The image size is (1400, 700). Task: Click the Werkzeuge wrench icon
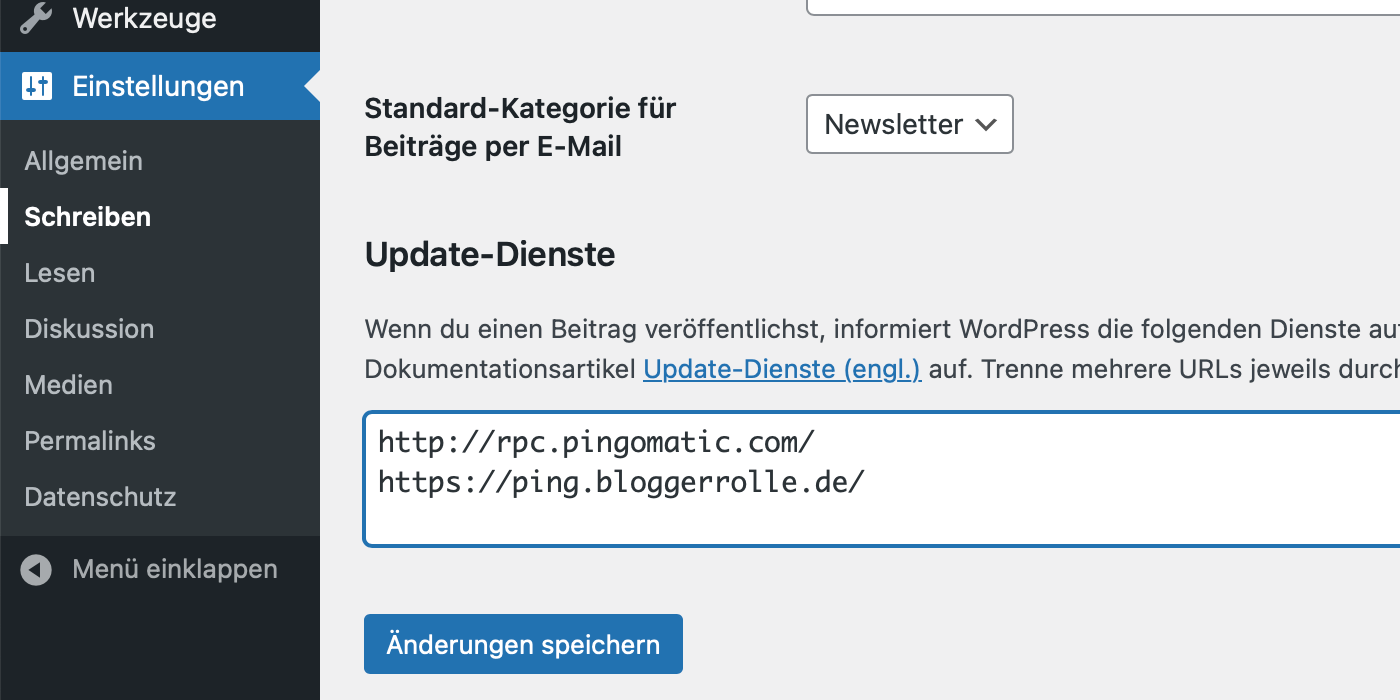tap(36, 18)
